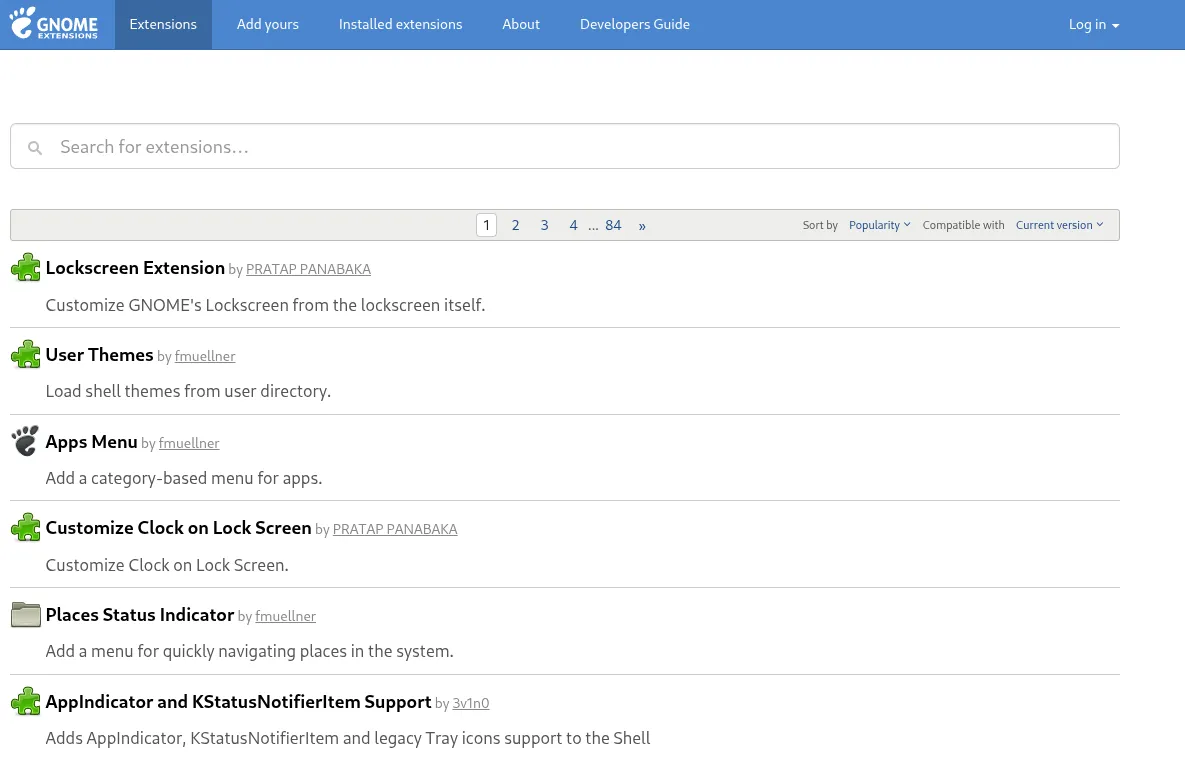1185x760 pixels.
Task: Visit author fmuellner's profile link
Action: tap(204, 356)
